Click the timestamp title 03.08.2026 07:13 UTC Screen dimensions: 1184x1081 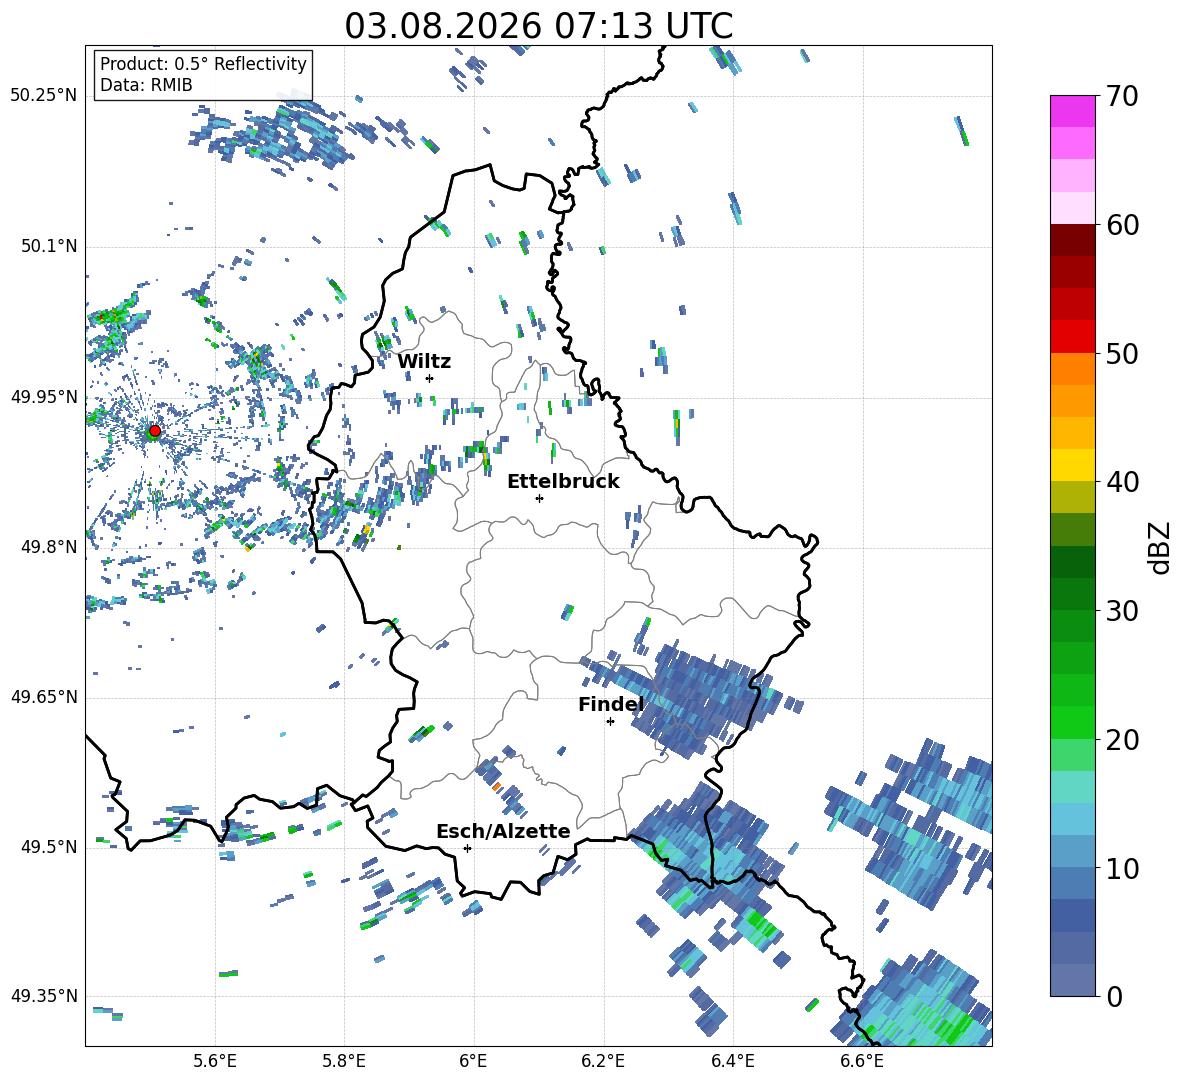click(x=538, y=26)
